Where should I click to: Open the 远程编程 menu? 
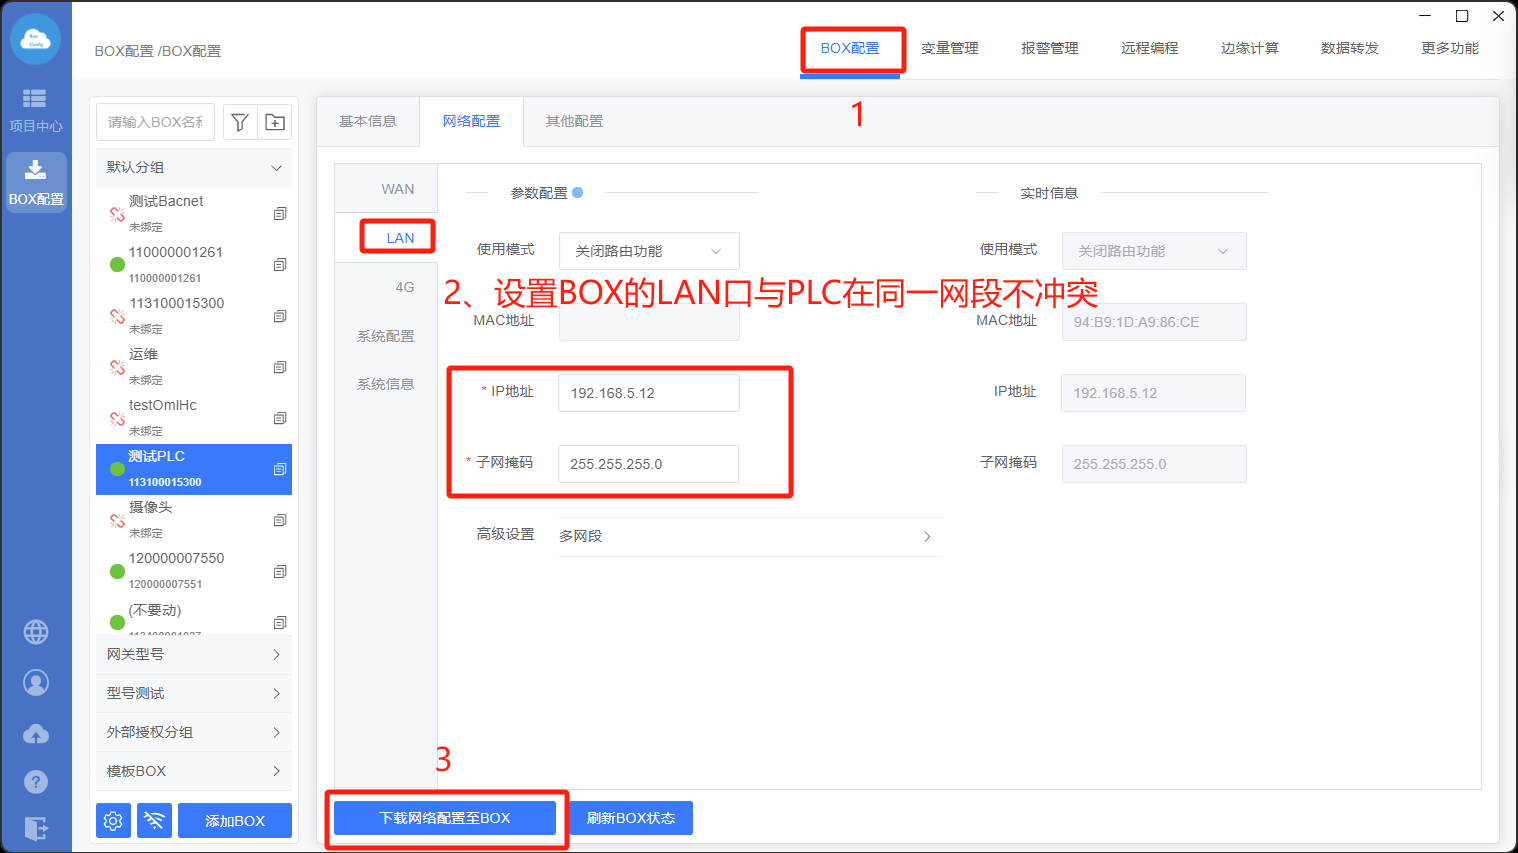(1150, 48)
